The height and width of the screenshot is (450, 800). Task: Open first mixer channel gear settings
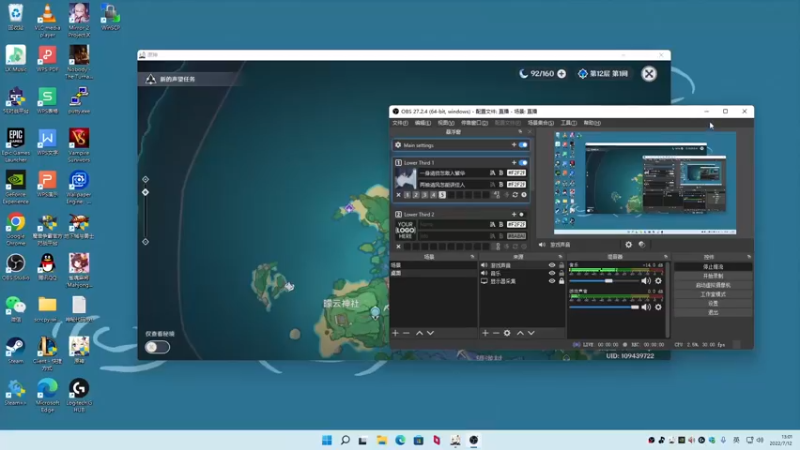coord(658,281)
